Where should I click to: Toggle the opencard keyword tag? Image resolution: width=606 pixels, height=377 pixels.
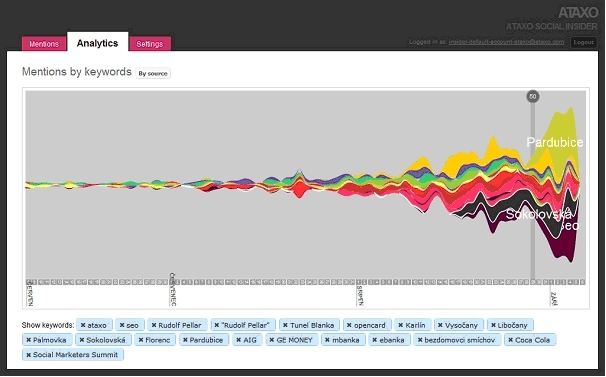pyautogui.click(x=367, y=325)
